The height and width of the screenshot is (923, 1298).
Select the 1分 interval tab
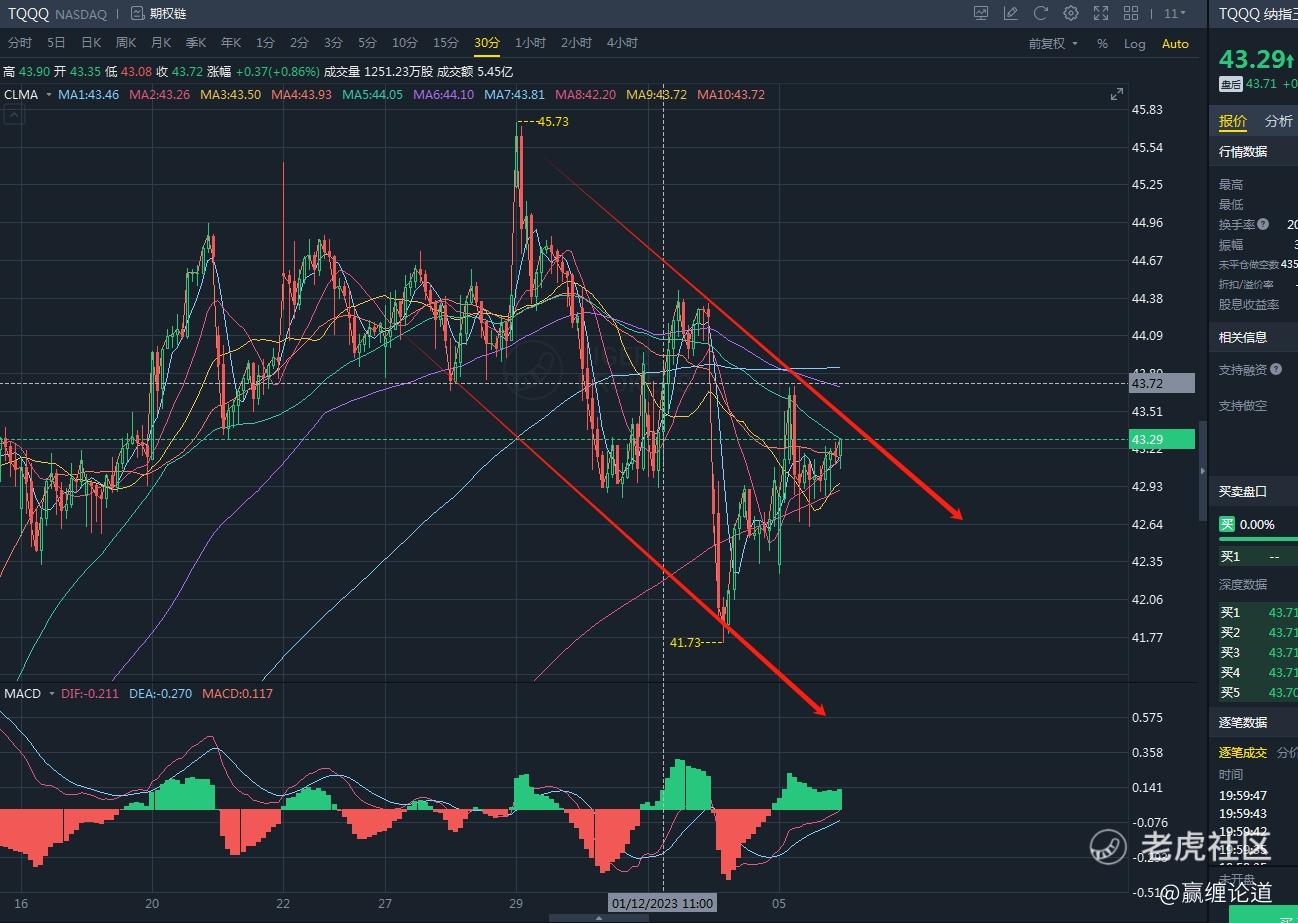(265, 43)
